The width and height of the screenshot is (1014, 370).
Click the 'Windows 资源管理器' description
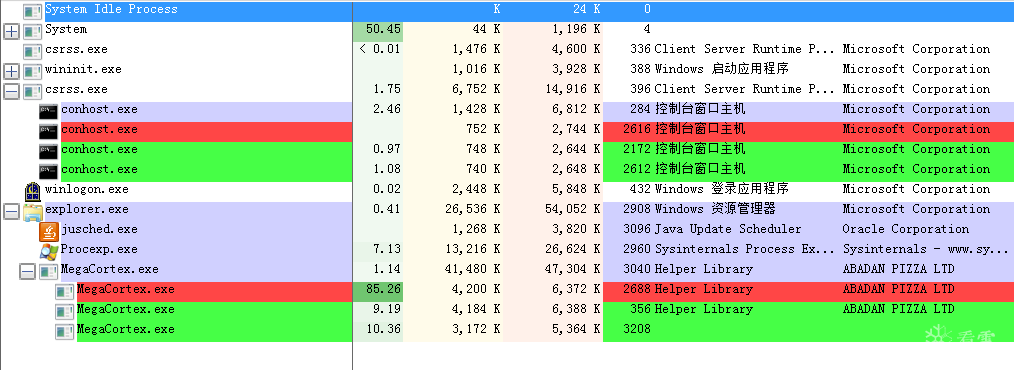pyautogui.click(x=715, y=209)
